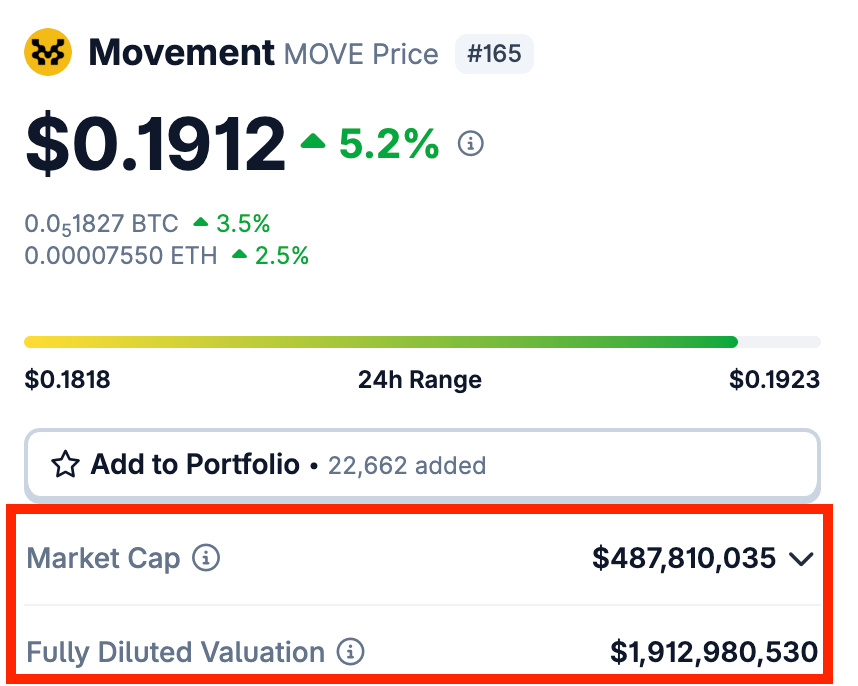This screenshot has width=858, height=686.
Task: Click the 24h Range progress bar
Action: (422, 342)
